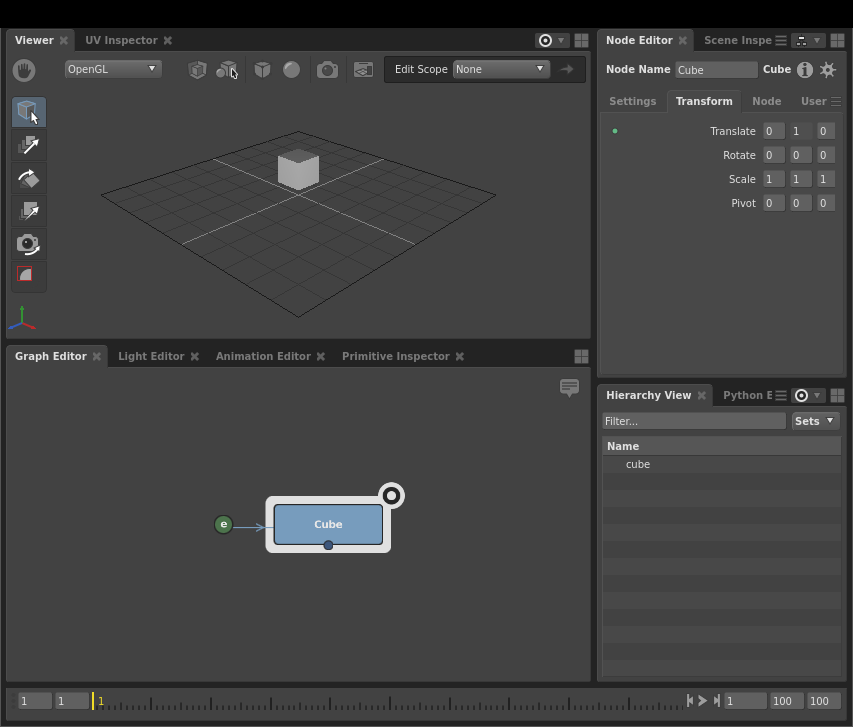Close the Primitive Inspector tab
853x727 pixels.
[460, 356]
